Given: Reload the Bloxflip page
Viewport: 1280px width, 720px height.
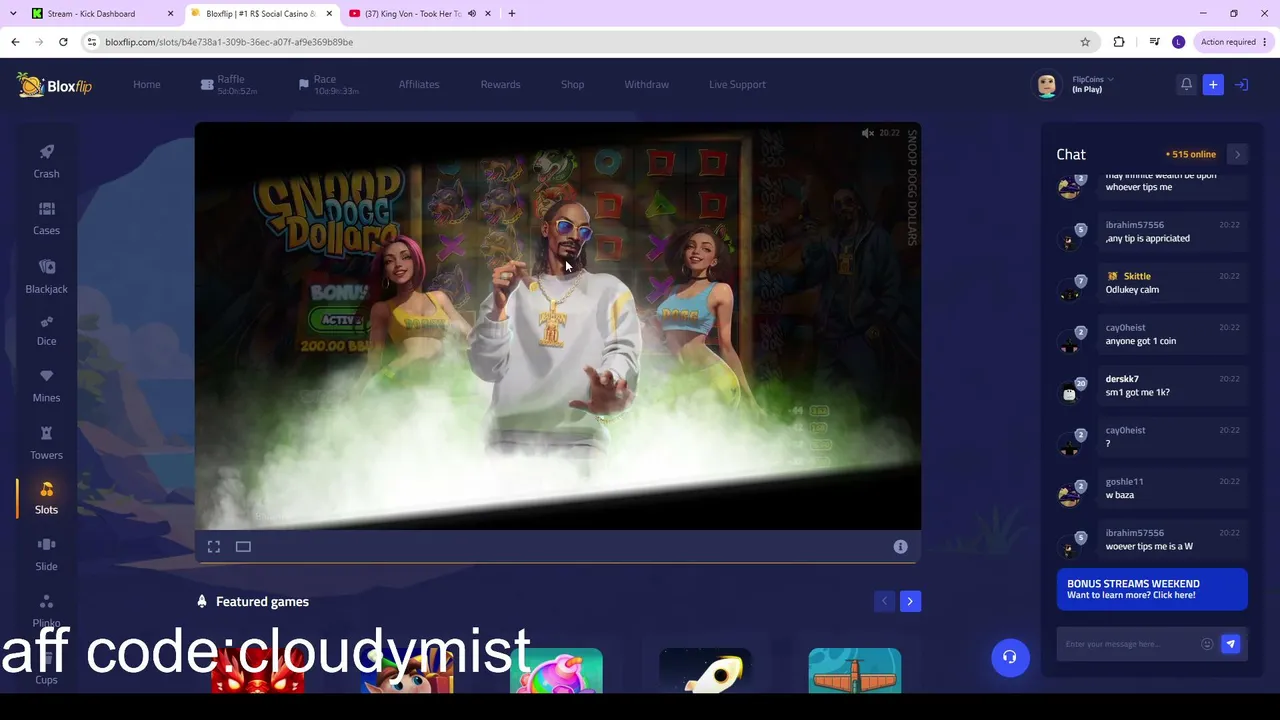Looking at the screenshot, I should [63, 42].
